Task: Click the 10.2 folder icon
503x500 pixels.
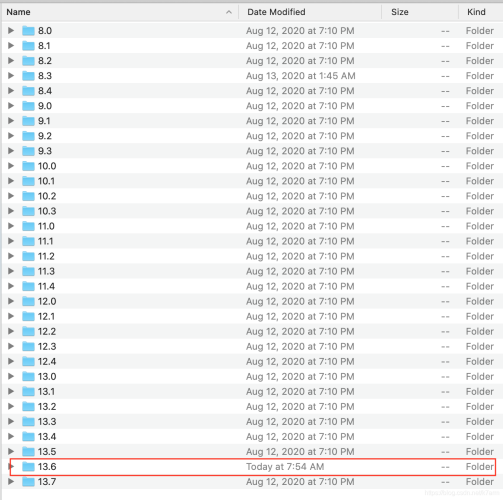Action: 28,196
